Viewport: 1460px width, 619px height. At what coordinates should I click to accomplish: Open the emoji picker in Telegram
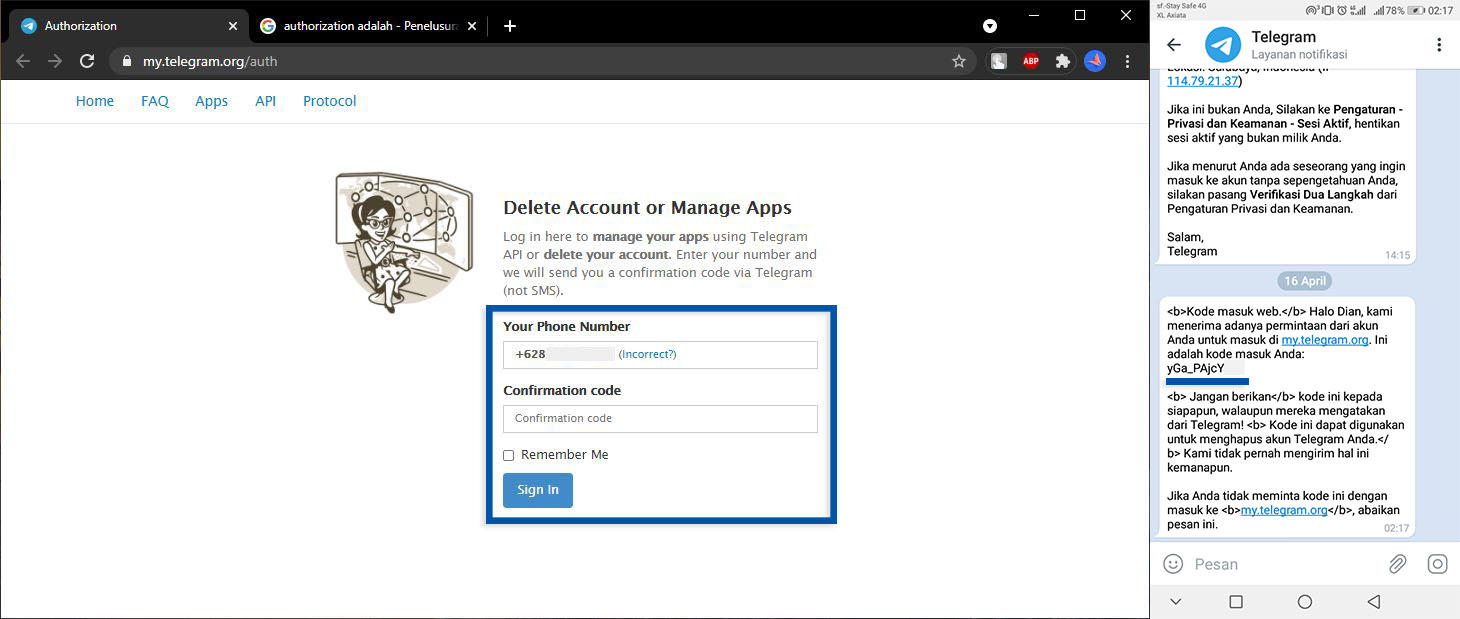point(1172,563)
